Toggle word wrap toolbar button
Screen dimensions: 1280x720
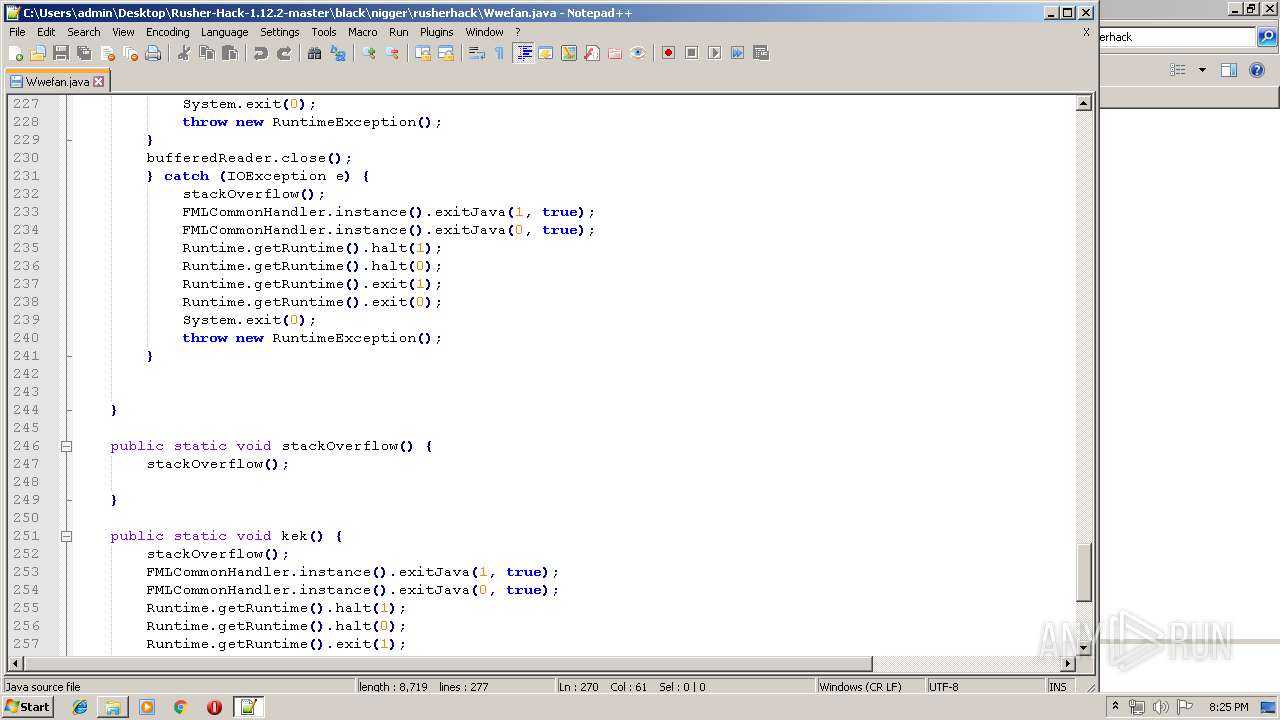(x=477, y=53)
